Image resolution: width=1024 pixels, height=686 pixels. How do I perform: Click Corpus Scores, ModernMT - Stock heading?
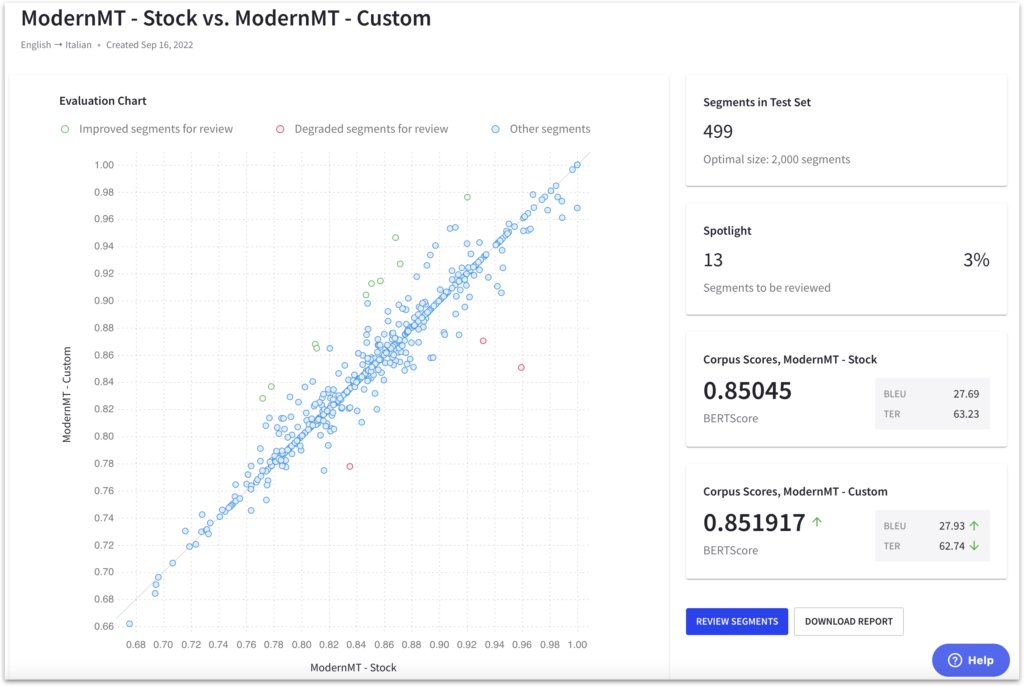[x=790, y=359]
